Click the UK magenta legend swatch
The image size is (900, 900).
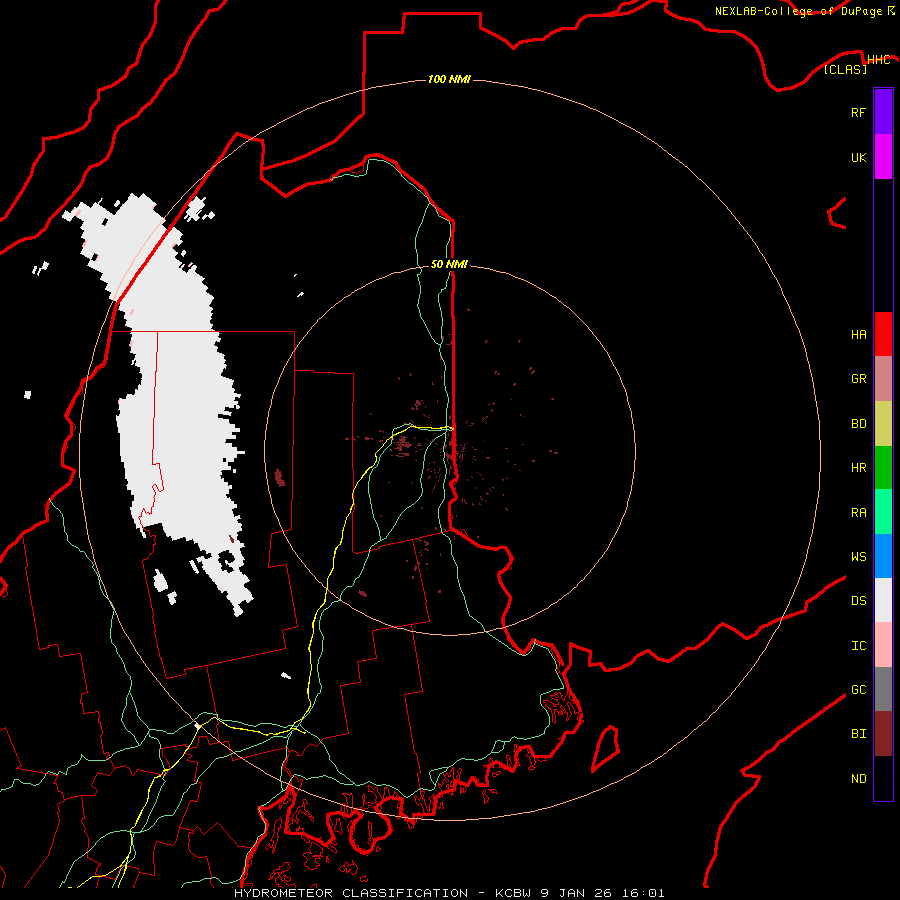883,157
